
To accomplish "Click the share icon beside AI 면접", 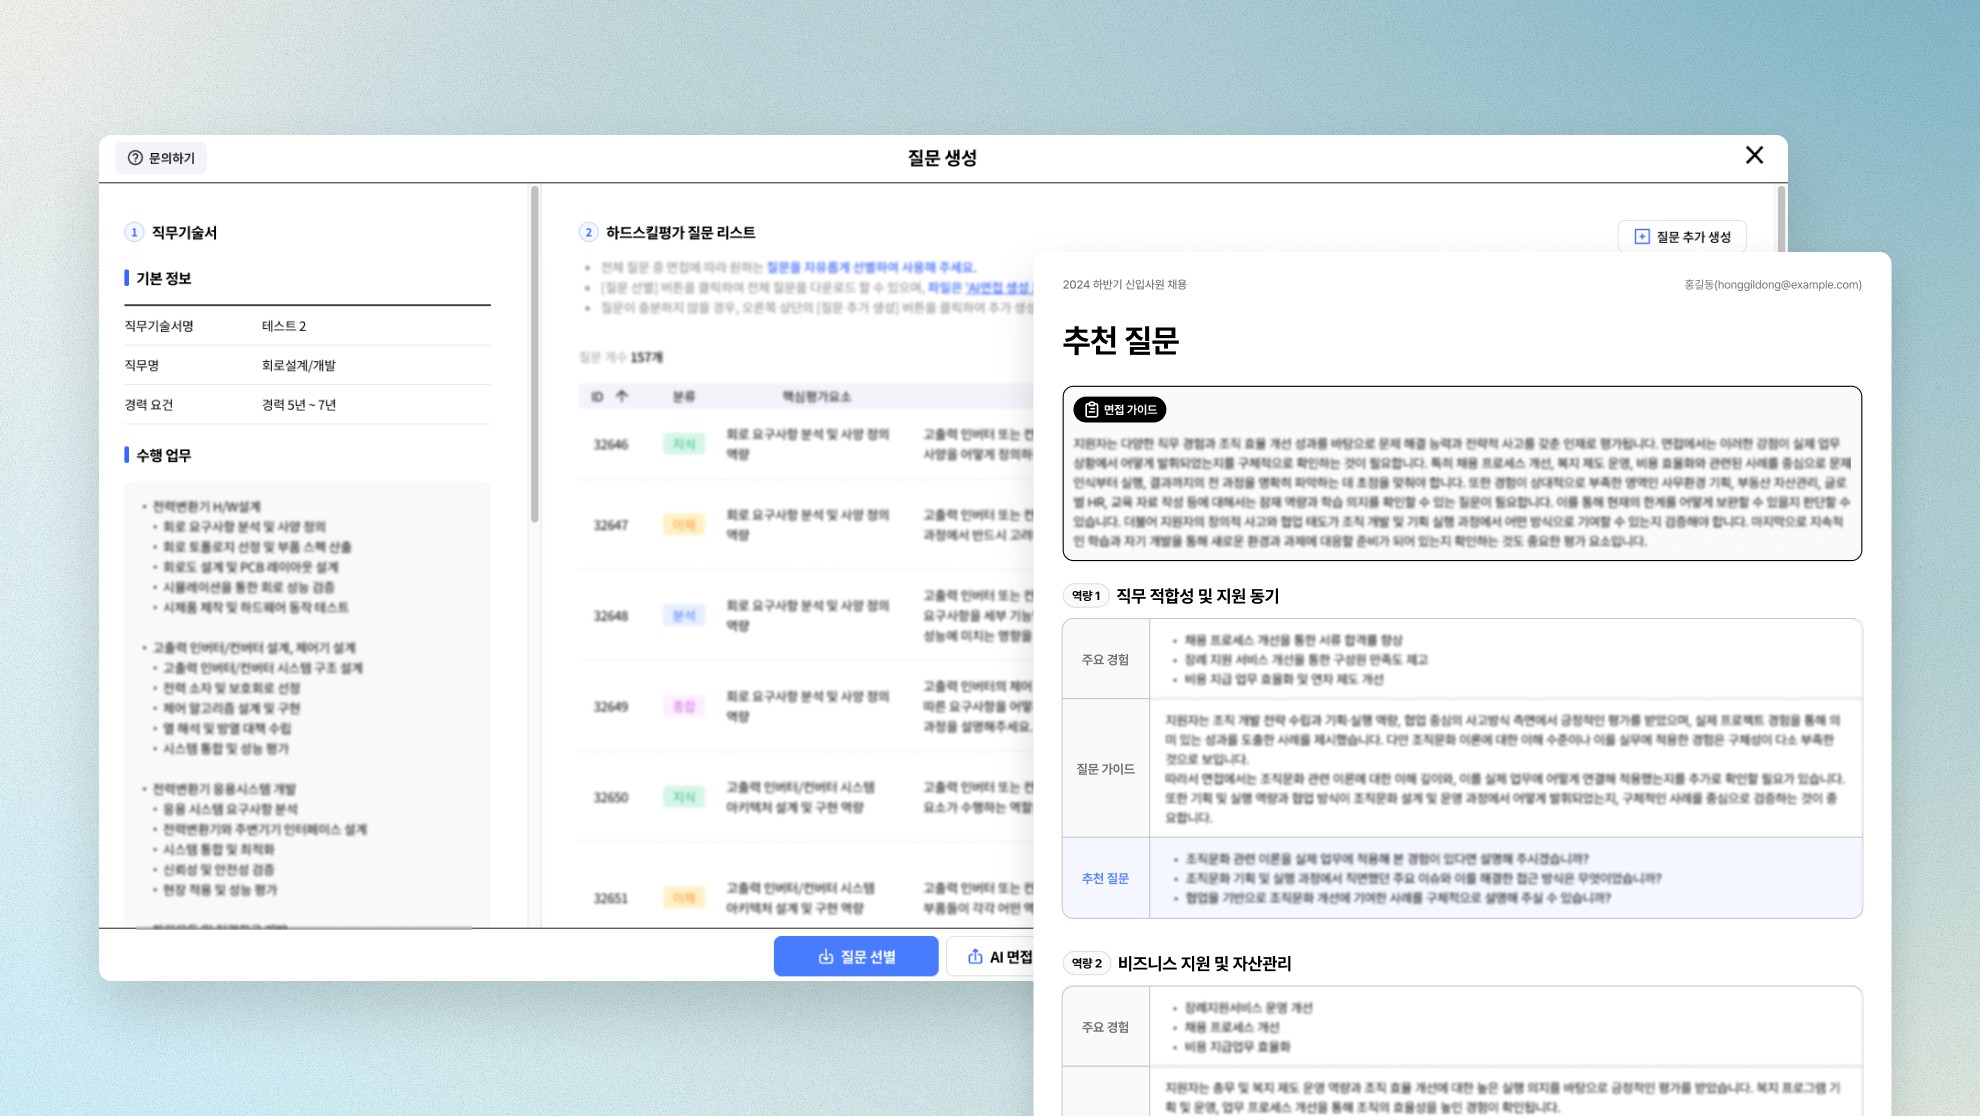I will point(975,957).
